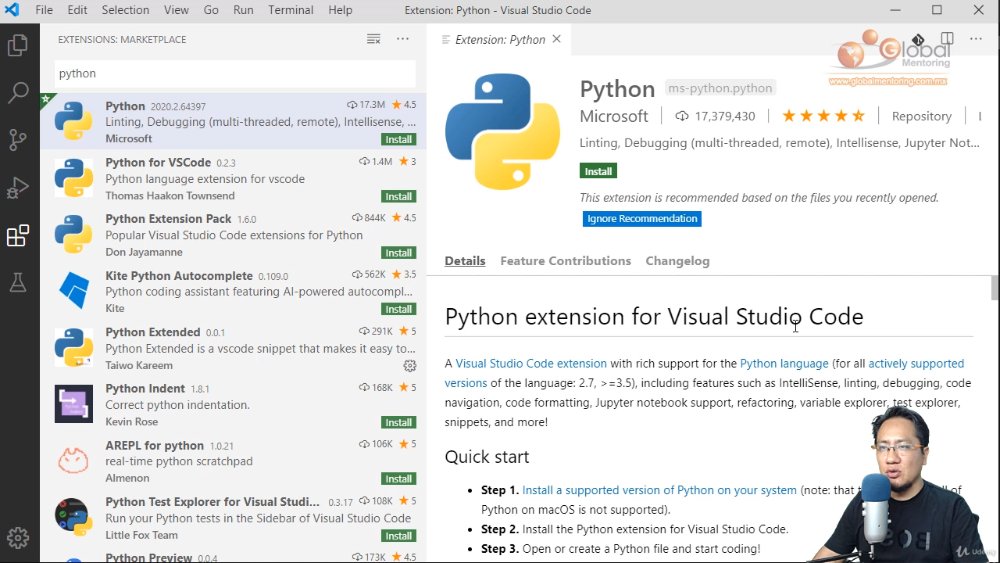The height and width of the screenshot is (563, 1000).
Task: Open the Go menu
Action: [211, 10]
